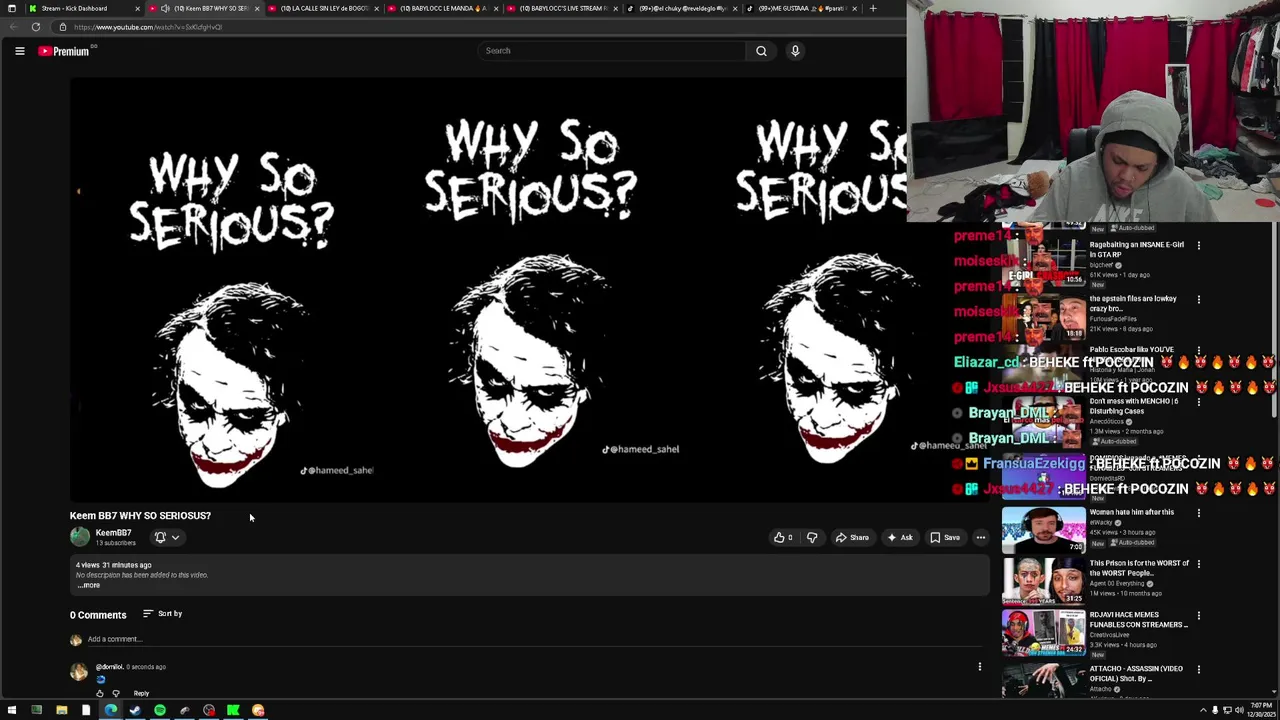Click the Ask button under the video
The width and height of the screenshot is (1280, 720).
[x=900, y=538]
